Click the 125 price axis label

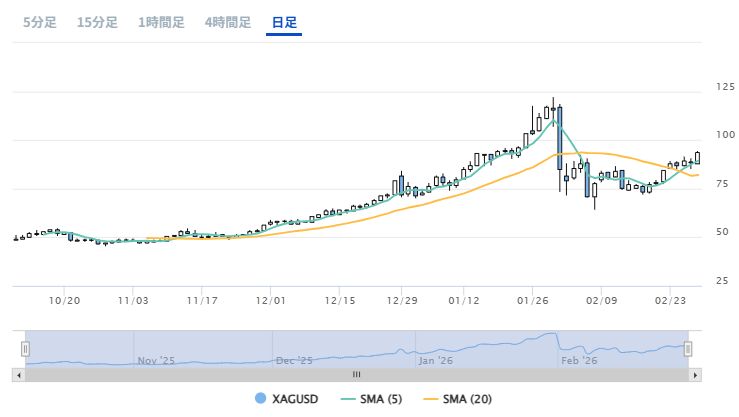[x=725, y=87]
